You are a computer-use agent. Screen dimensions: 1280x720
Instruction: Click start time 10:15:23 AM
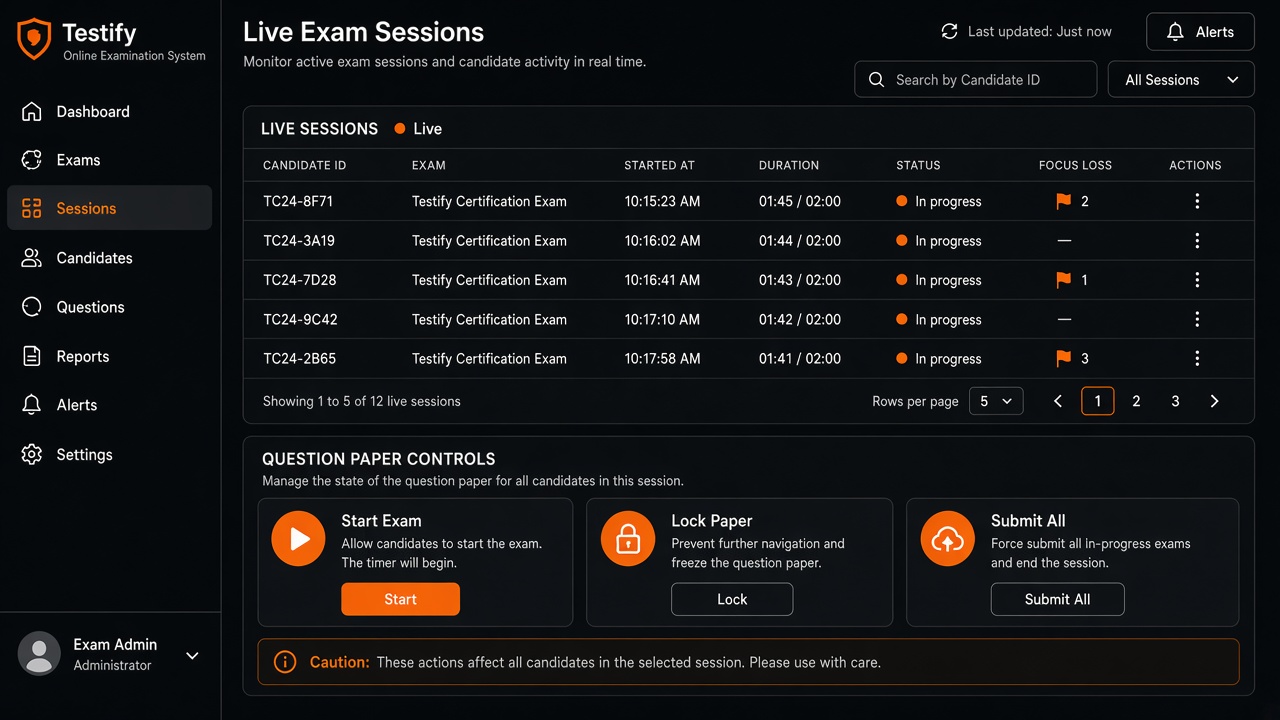pos(662,201)
